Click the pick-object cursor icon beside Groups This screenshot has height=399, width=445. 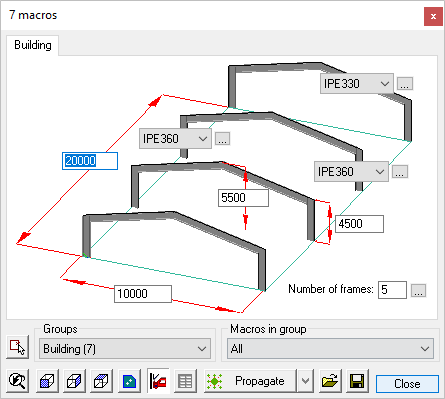coord(17,347)
